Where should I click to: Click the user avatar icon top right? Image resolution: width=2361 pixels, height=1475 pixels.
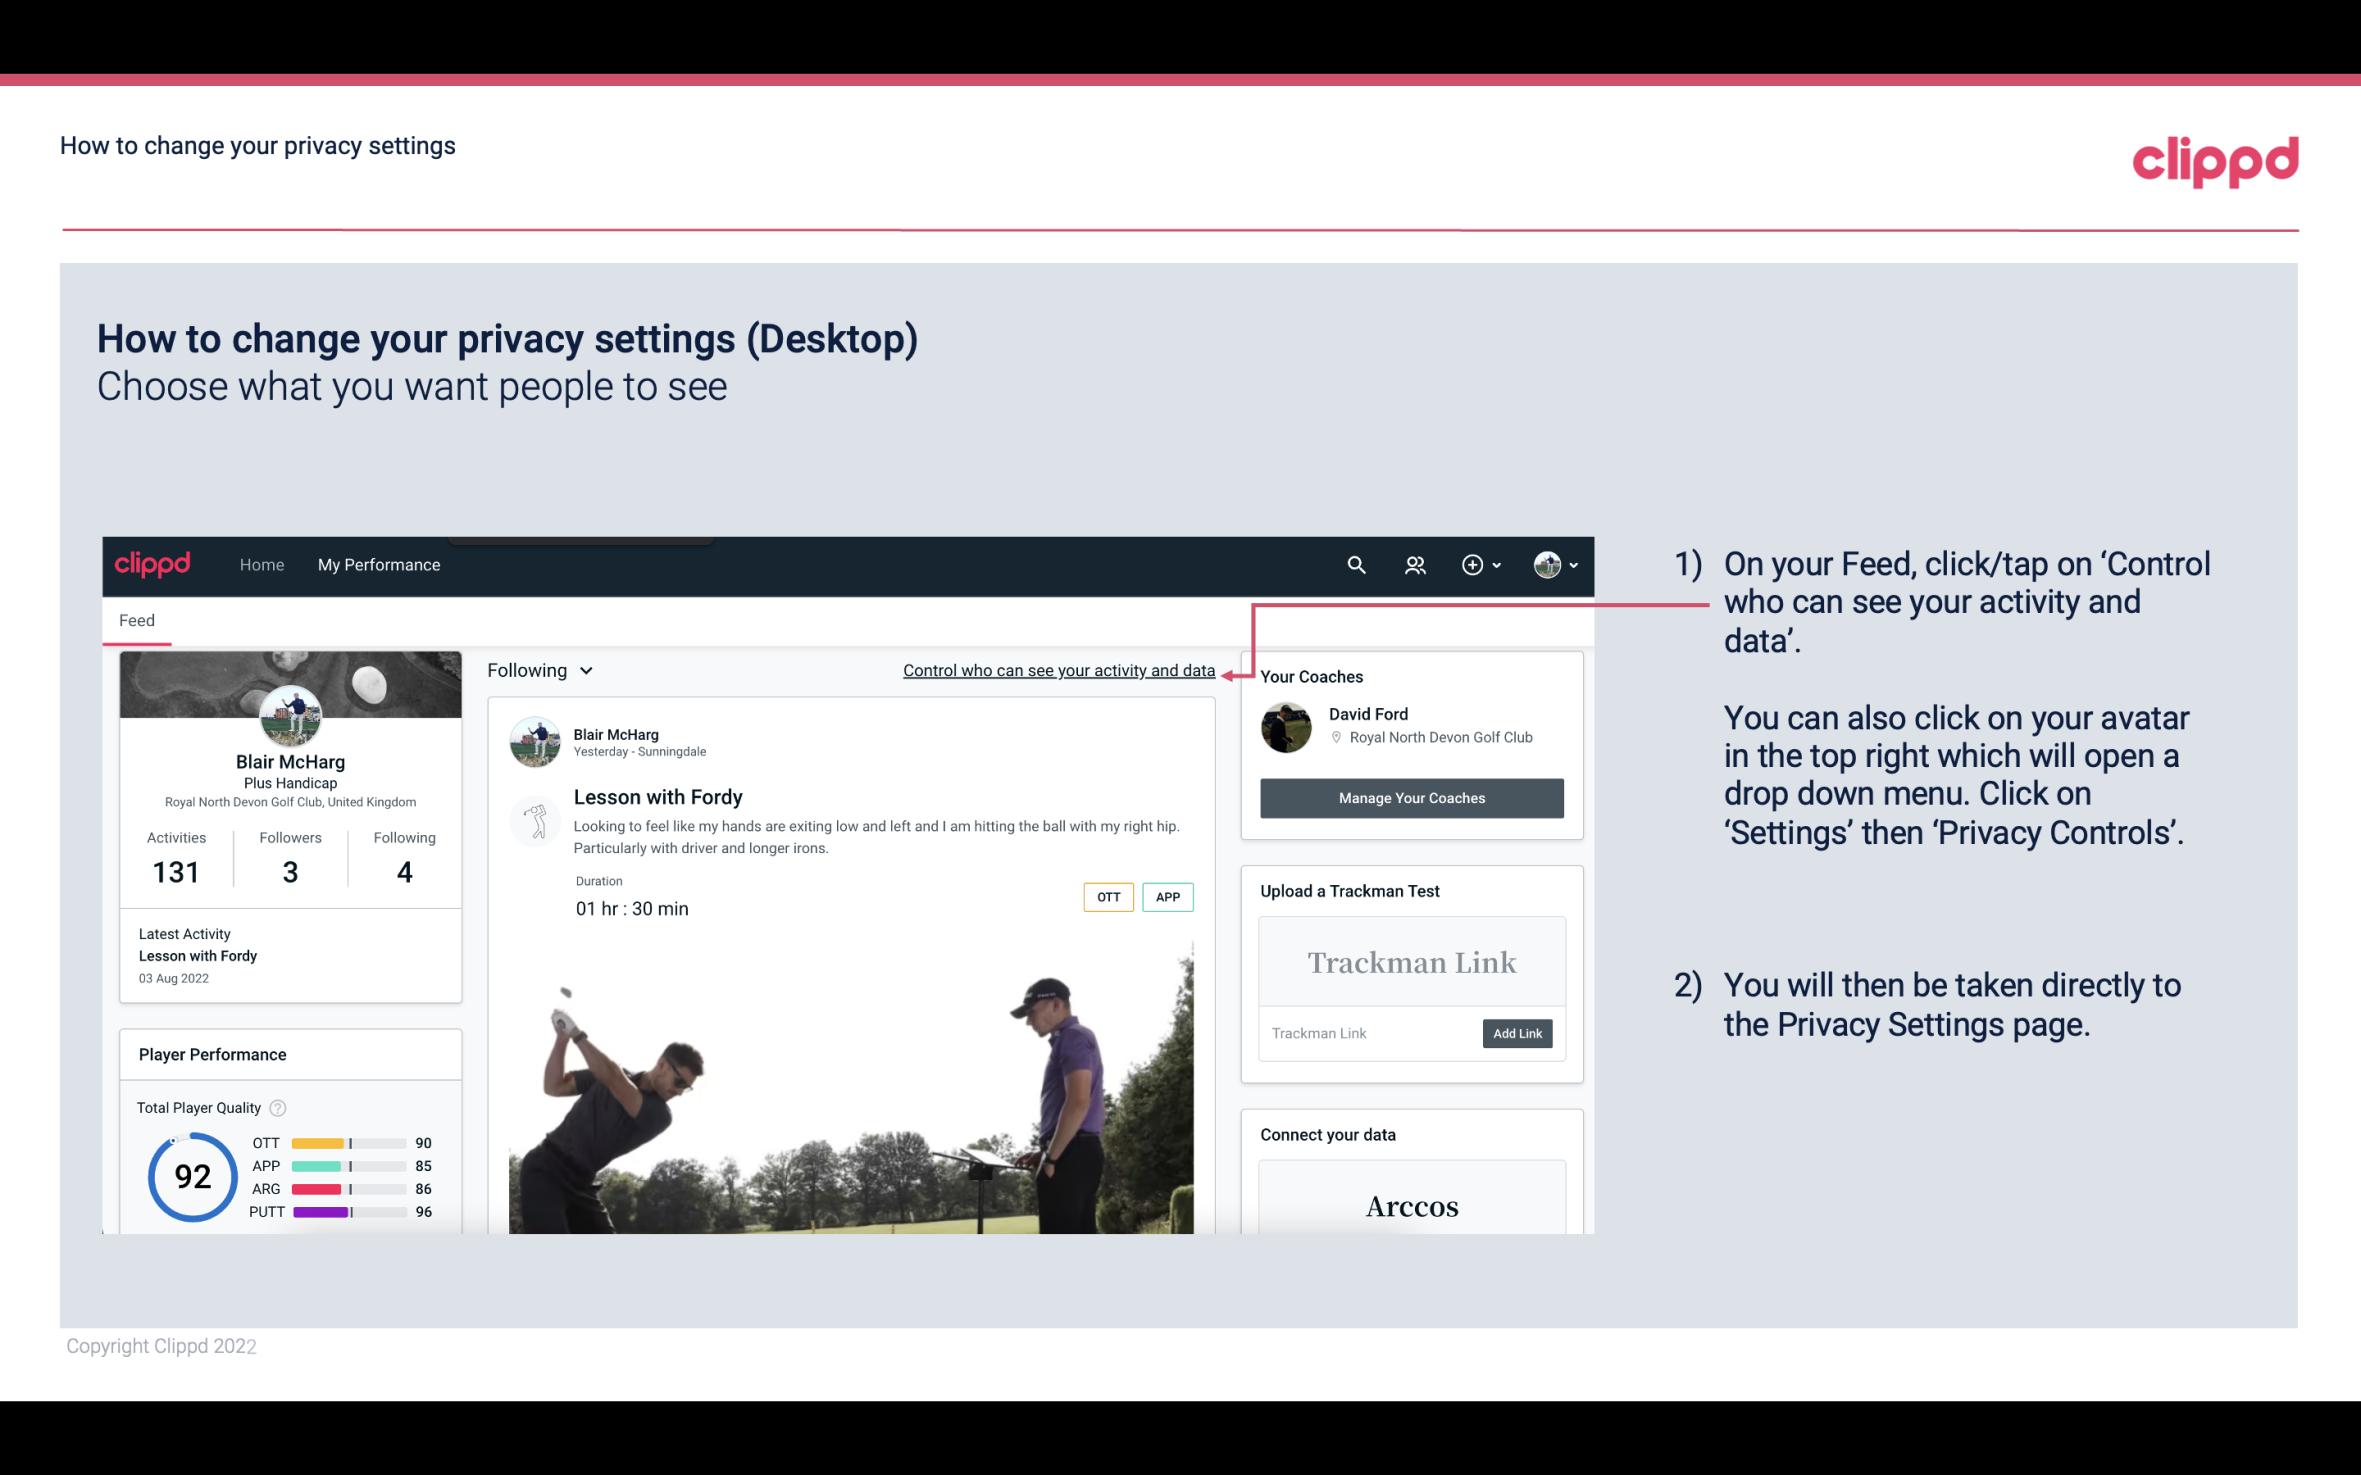point(1546,564)
